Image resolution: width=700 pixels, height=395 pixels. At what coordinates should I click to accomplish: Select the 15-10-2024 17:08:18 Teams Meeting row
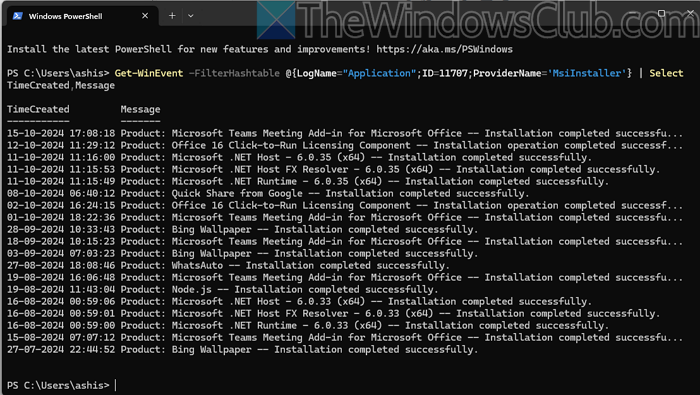(x=345, y=133)
